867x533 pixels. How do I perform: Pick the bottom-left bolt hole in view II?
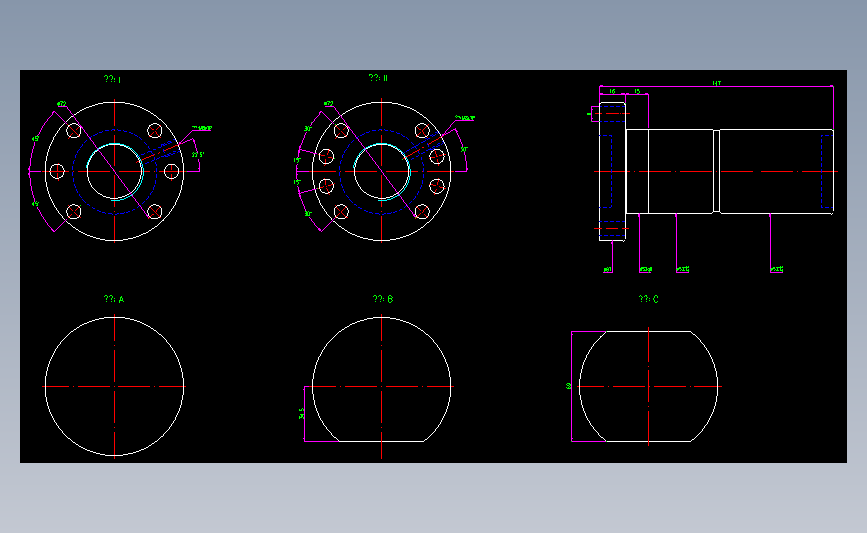341,212
